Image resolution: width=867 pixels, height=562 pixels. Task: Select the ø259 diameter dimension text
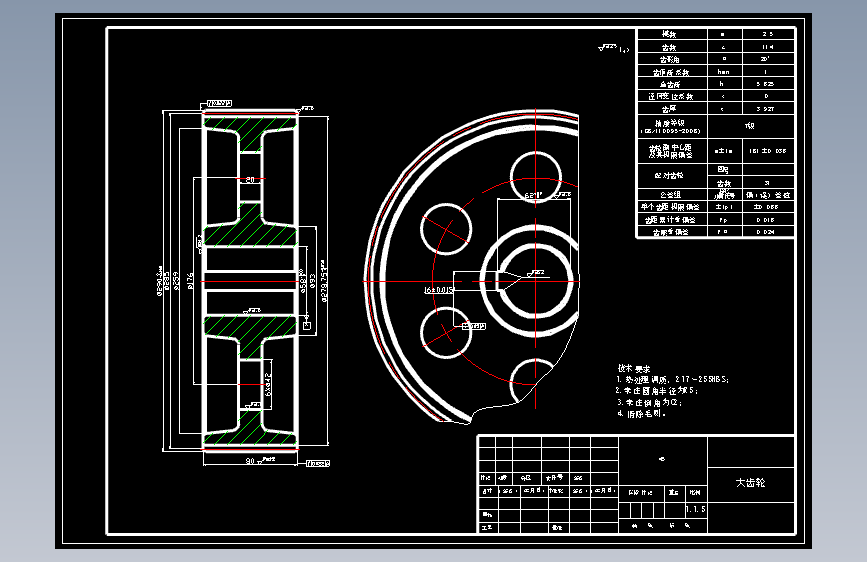click(x=176, y=280)
